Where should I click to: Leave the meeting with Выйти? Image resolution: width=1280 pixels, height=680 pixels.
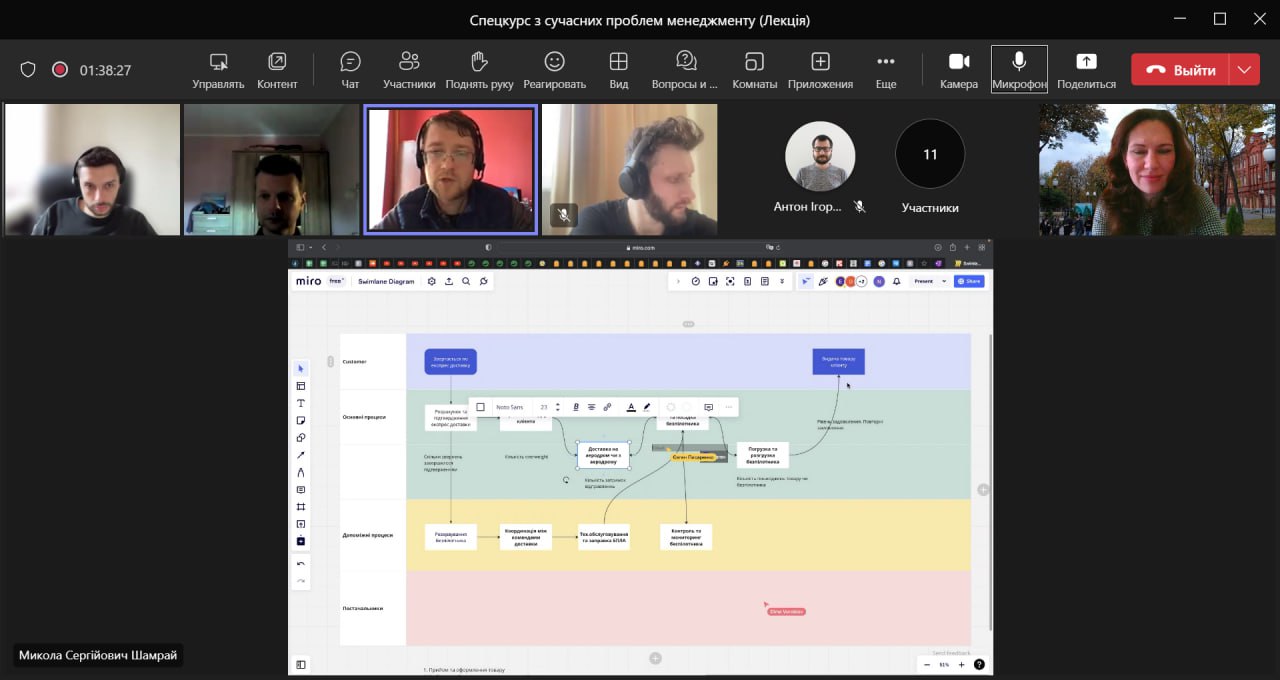pyautogui.click(x=1181, y=70)
